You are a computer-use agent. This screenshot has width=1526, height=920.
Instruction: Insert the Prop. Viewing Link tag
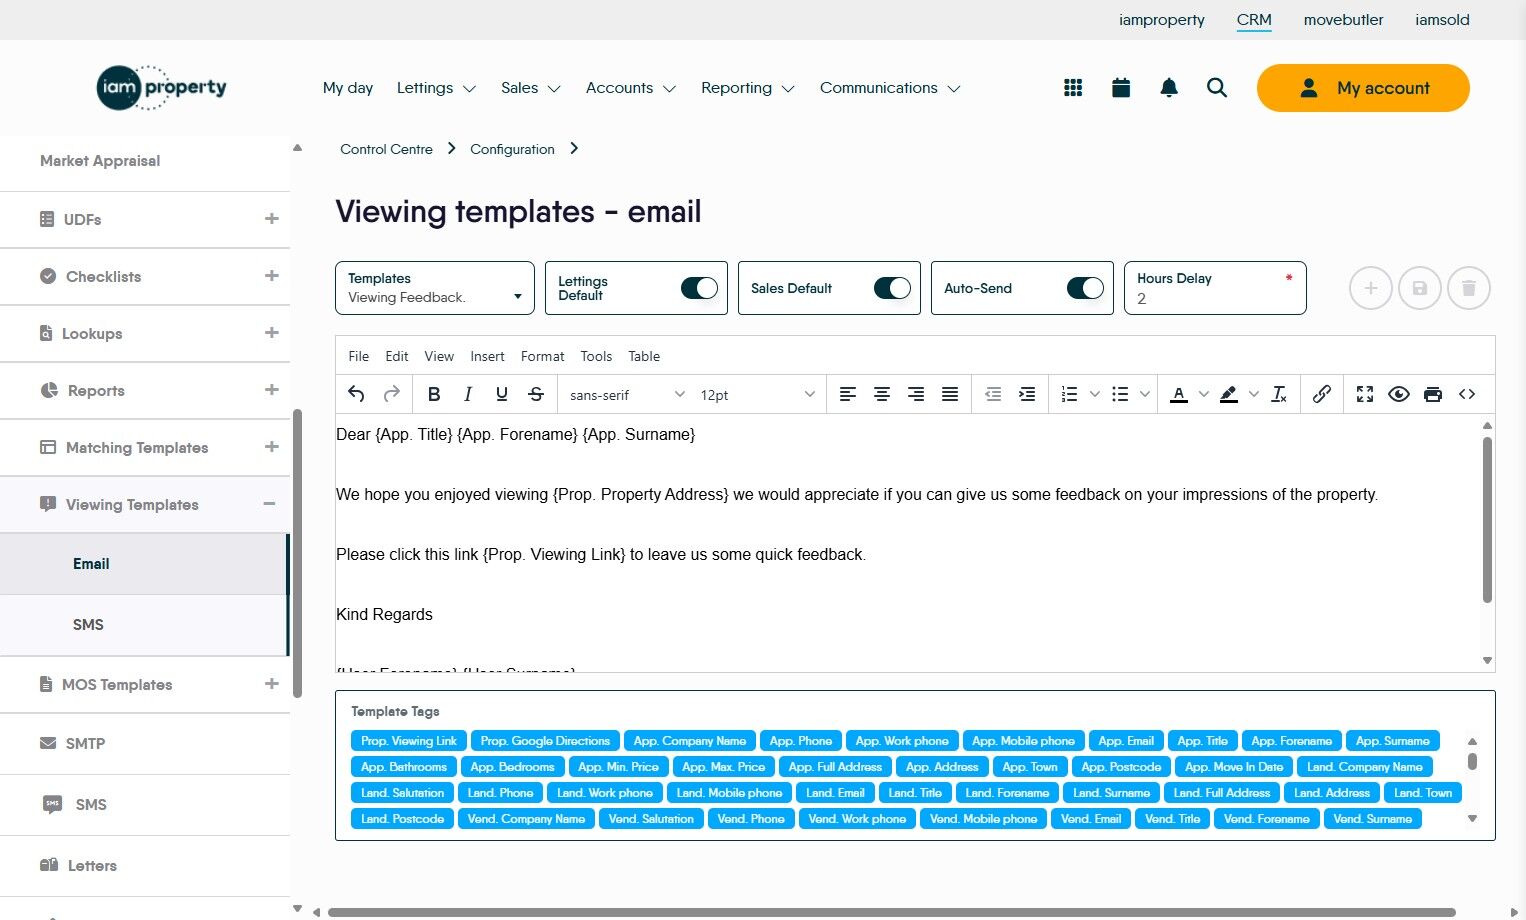[x=408, y=741]
